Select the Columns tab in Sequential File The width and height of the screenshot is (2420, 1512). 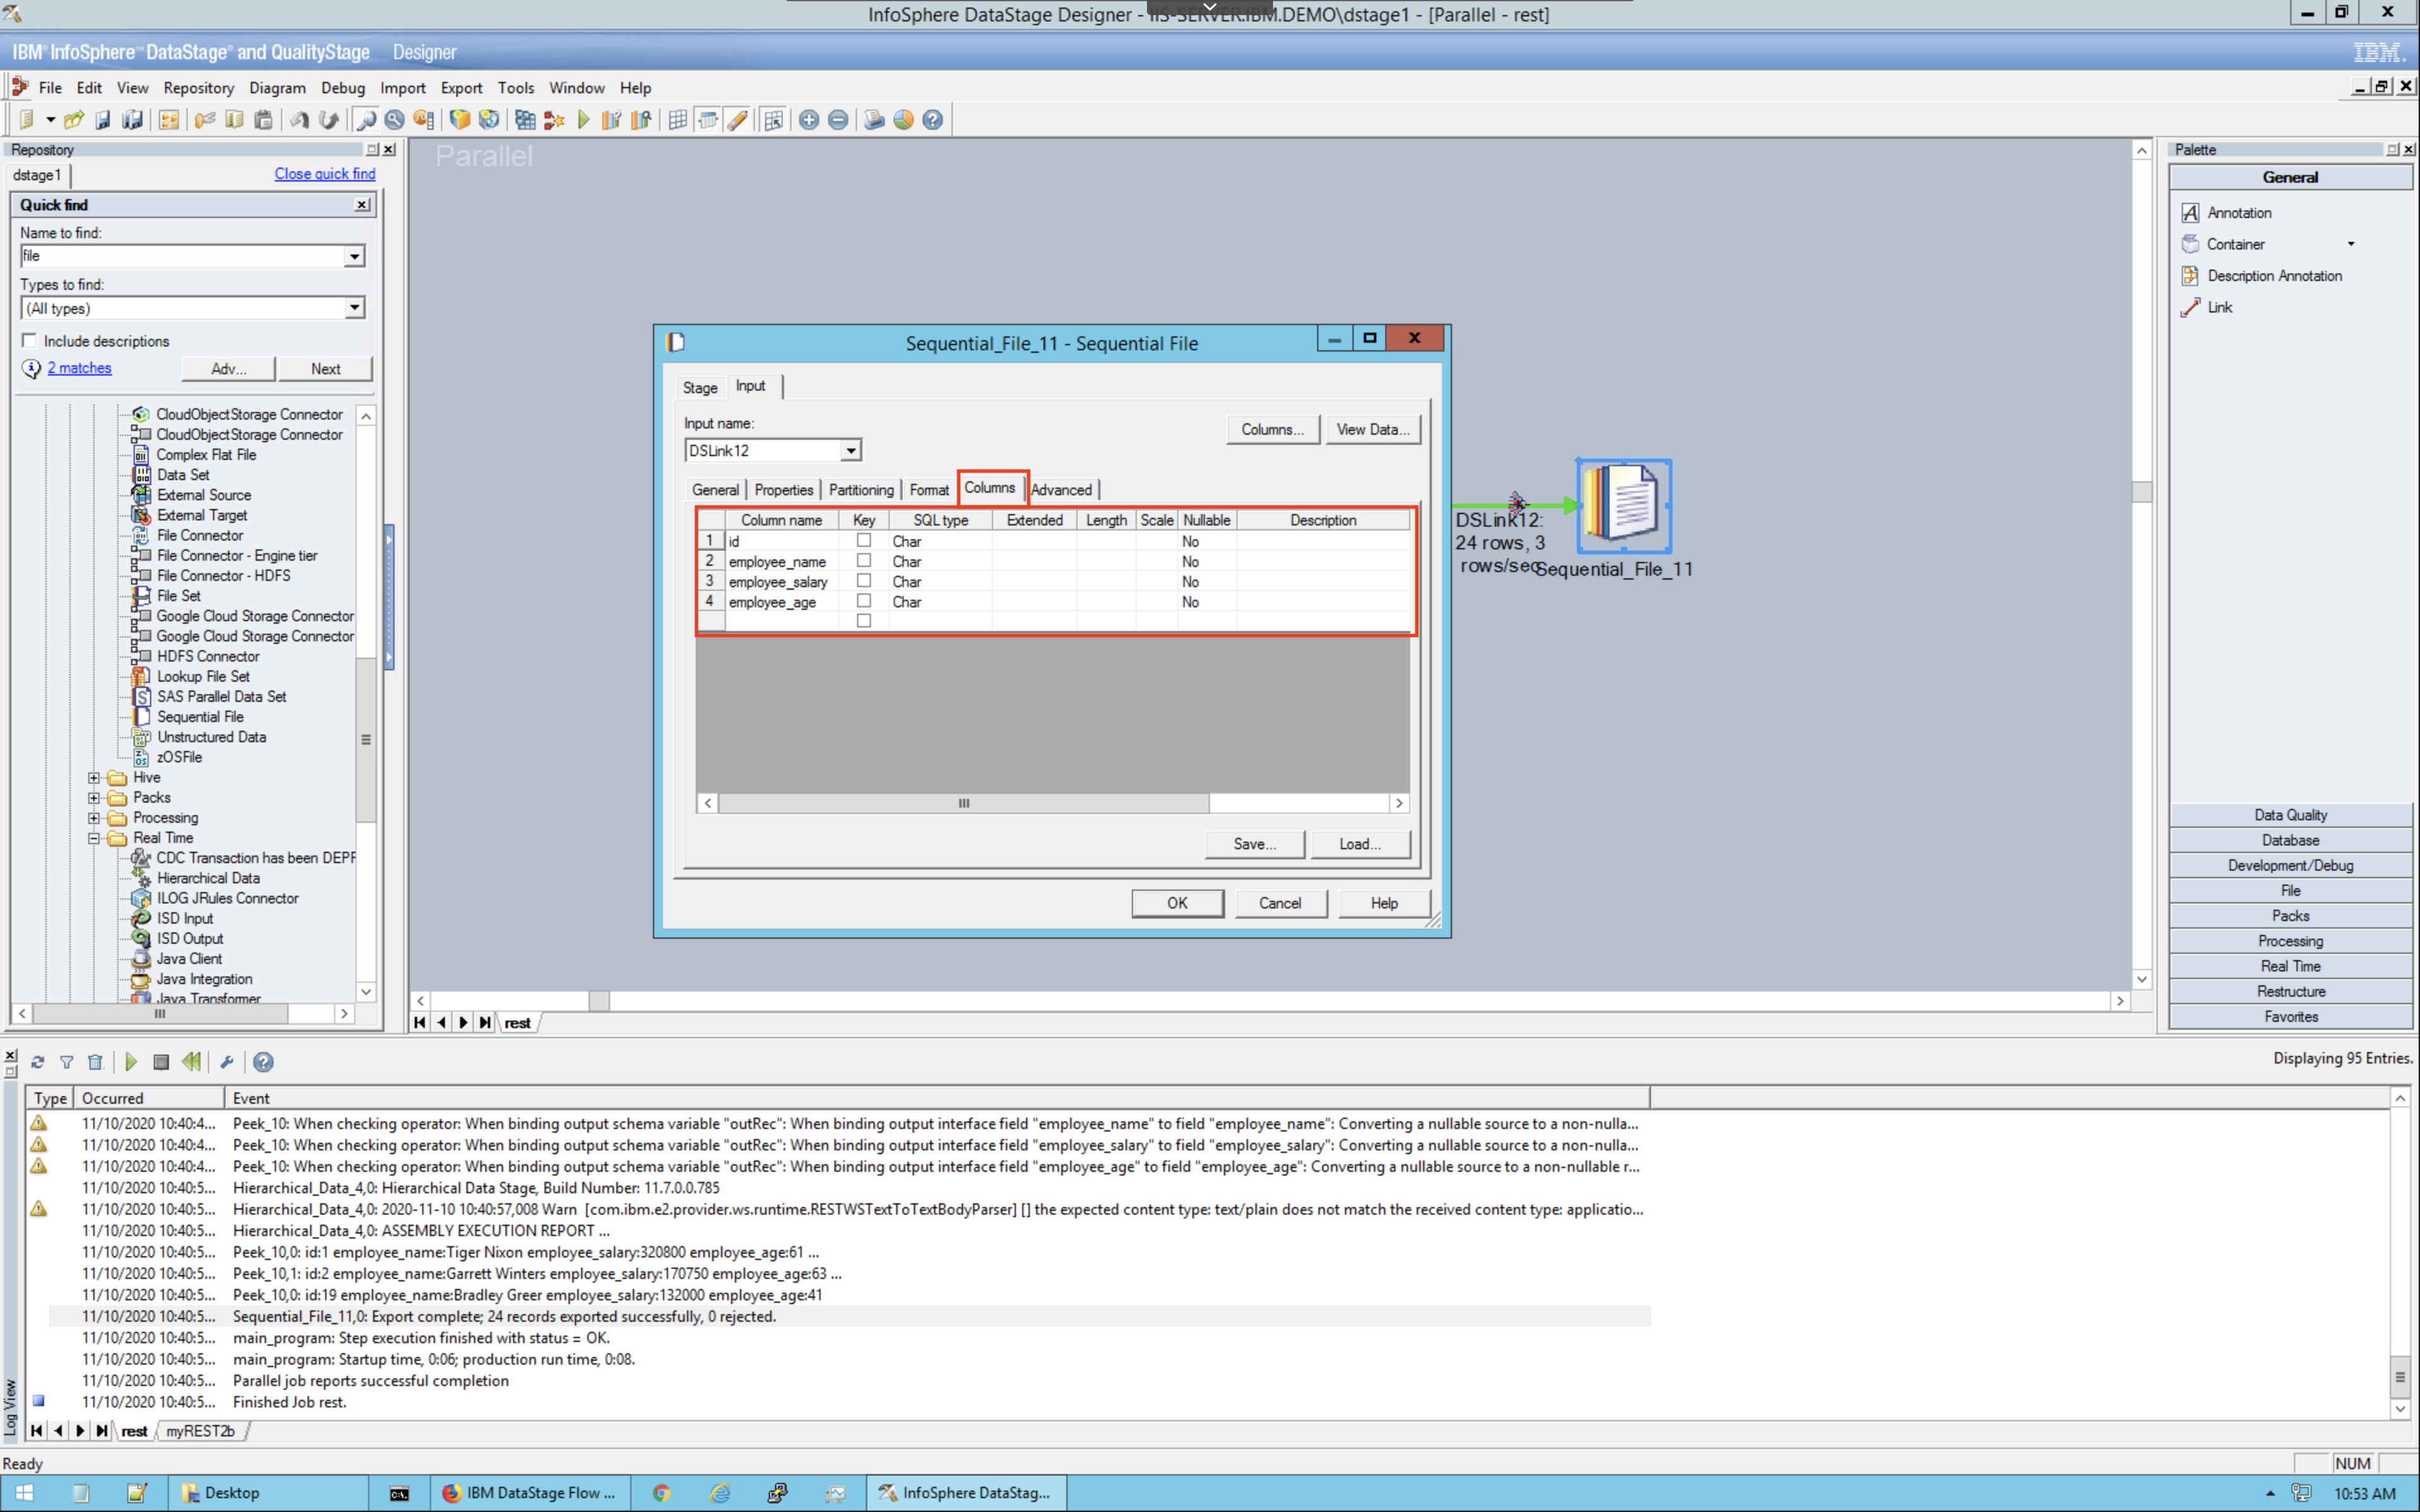(989, 488)
